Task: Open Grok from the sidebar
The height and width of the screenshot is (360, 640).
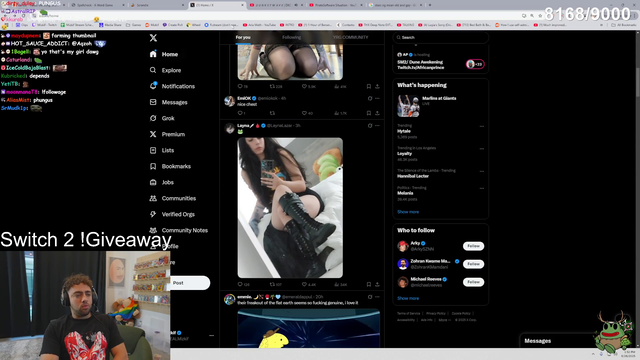Action: (x=162, y=118)
